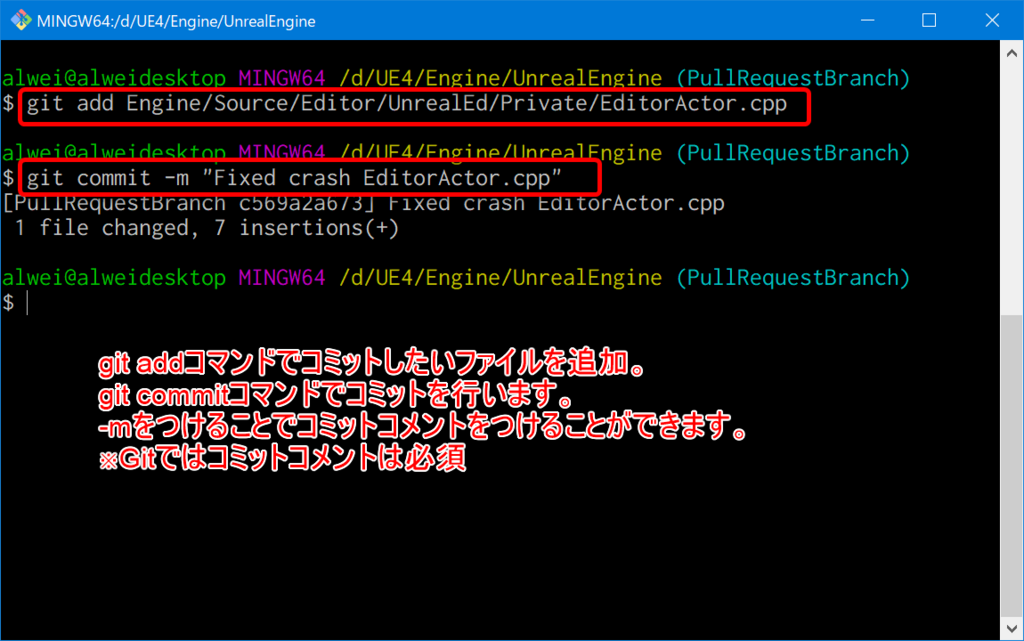Click the '[PullRequestBranch c569a2a673]' output line
Viewport: 1024px width, 641px height.
[x=363, y=204]
